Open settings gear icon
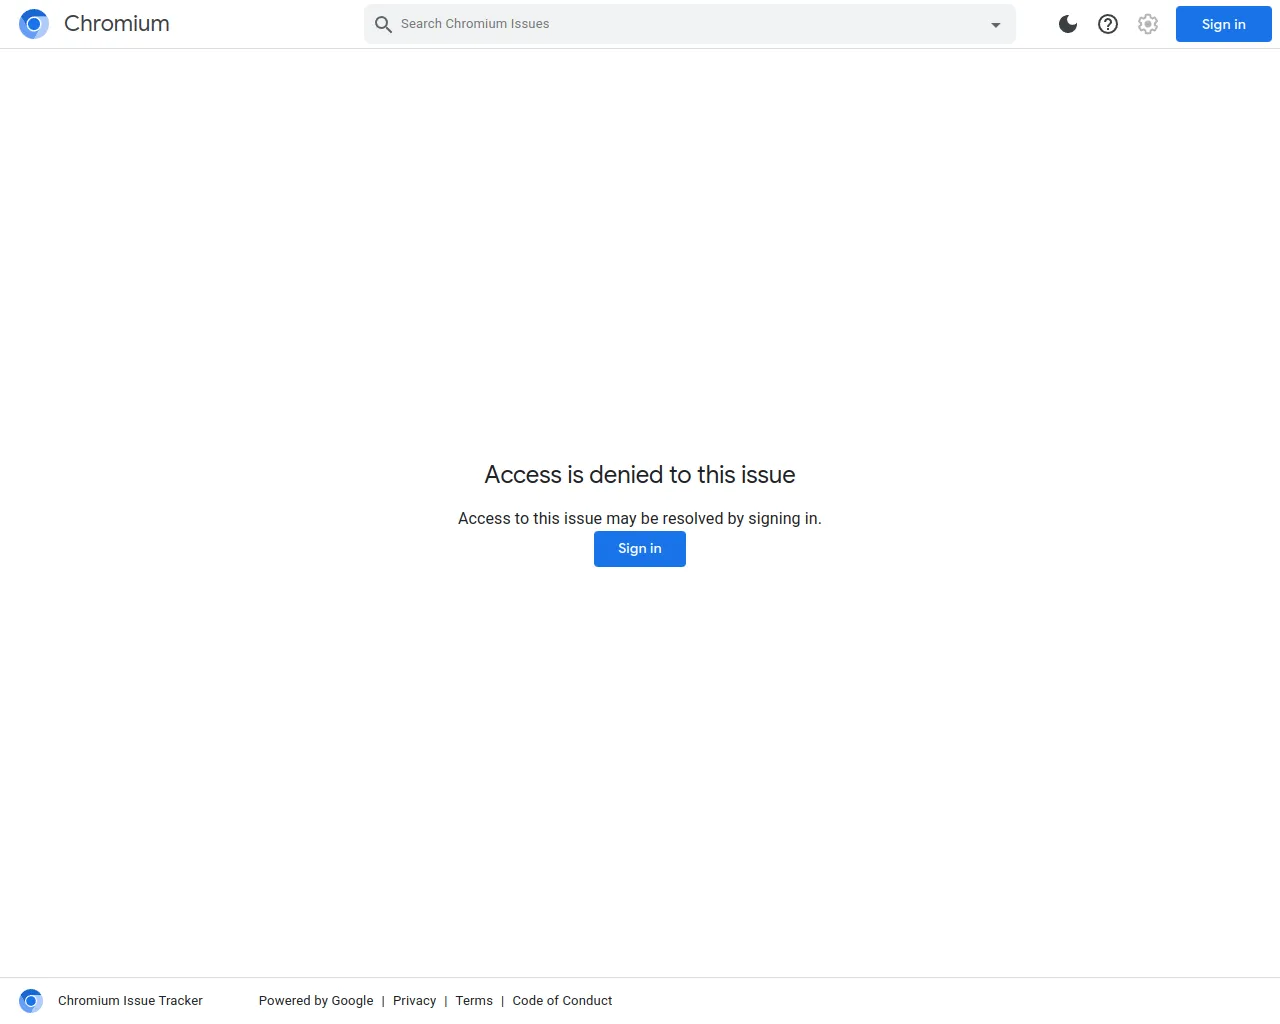This screenshot has height=1024, width=1280. (x=1148, y=24)
